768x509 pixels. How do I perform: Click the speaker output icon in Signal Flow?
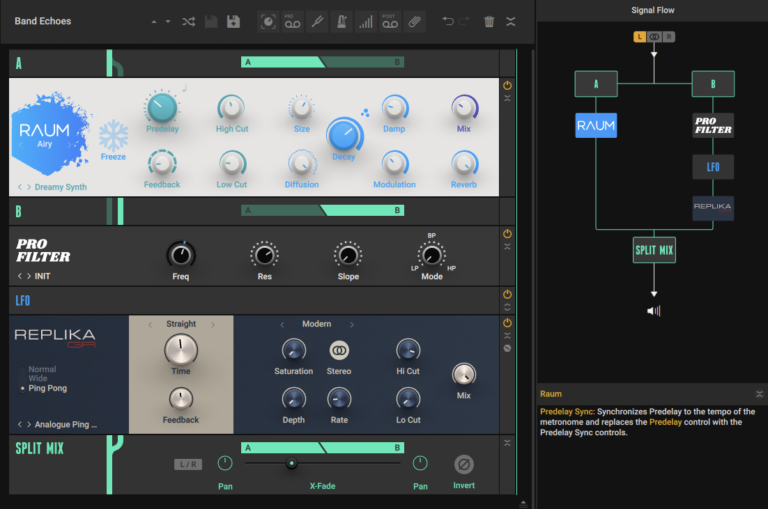(654, 311)
